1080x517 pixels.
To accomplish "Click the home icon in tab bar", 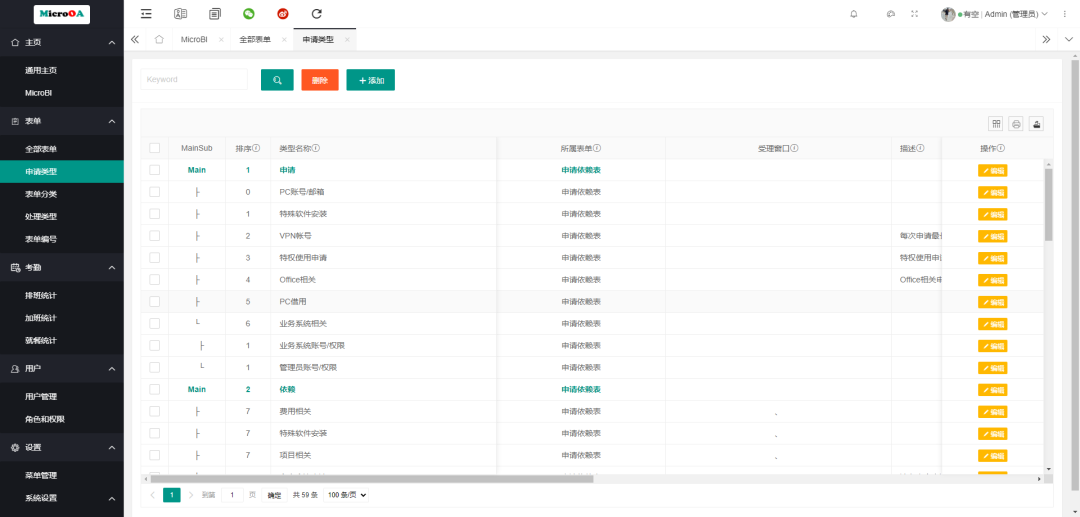I will 159,39.
